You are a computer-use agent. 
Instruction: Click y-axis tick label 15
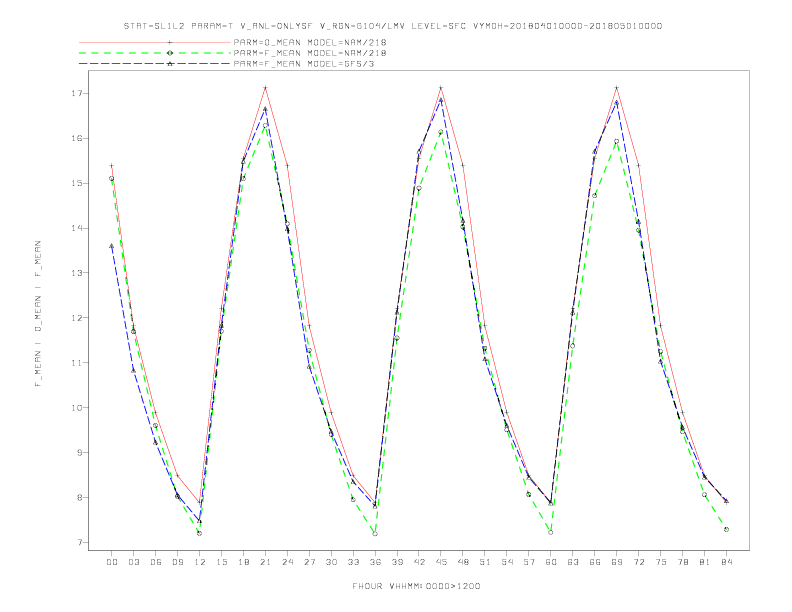pos(77,183)
